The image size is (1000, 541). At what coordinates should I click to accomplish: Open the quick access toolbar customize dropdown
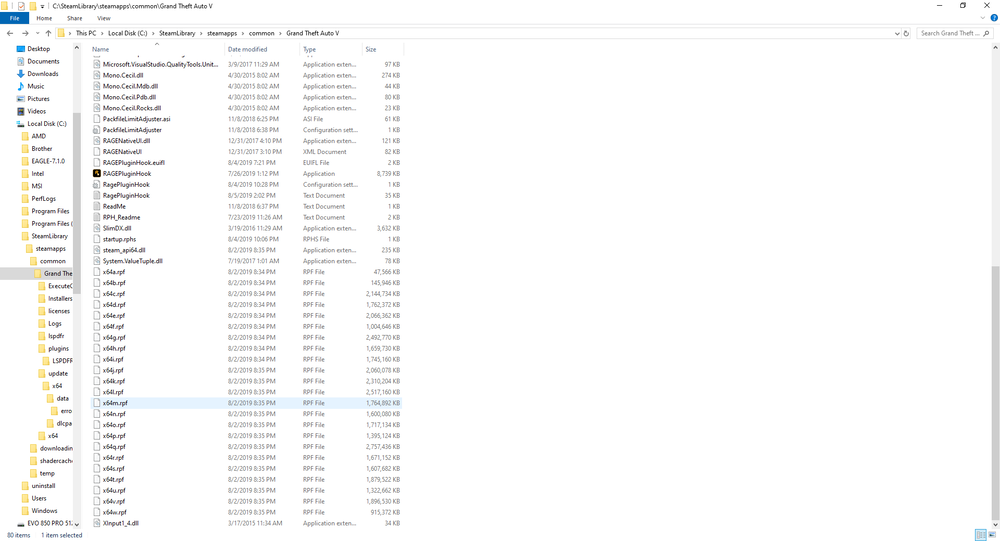[x=42, y=6]
